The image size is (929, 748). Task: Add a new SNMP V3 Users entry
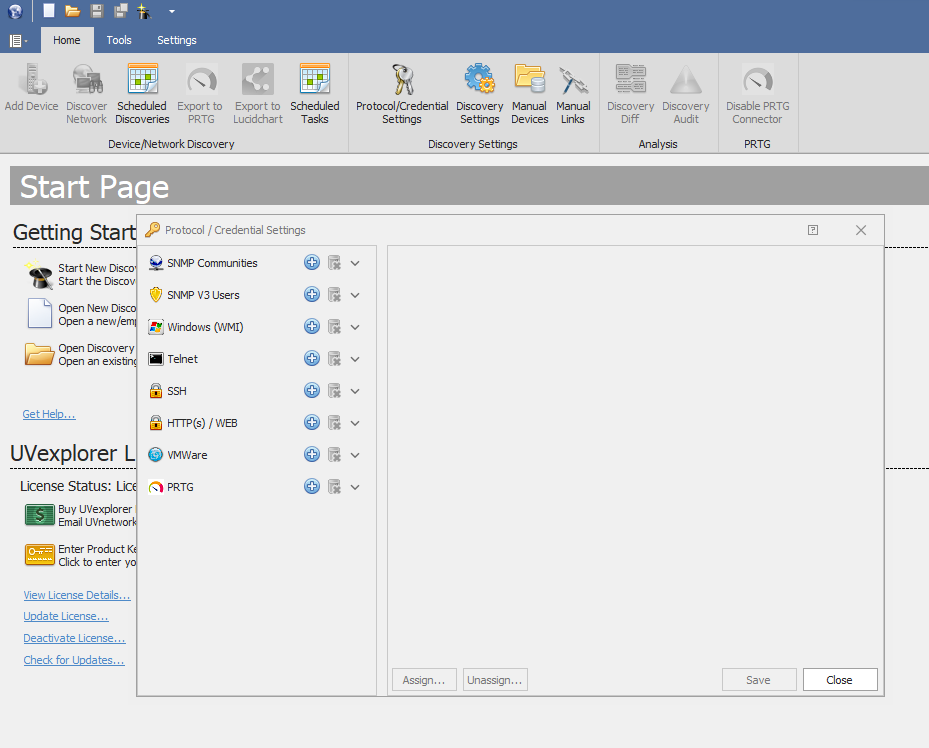pos(312,294)
